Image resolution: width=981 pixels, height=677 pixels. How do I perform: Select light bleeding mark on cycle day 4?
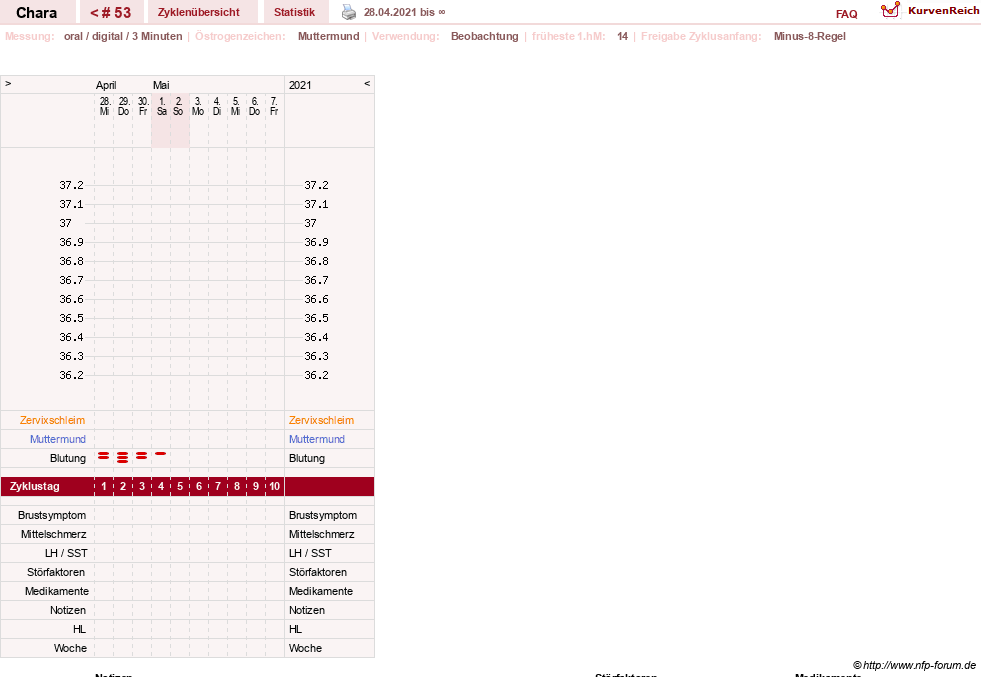[x=161, y=454]
